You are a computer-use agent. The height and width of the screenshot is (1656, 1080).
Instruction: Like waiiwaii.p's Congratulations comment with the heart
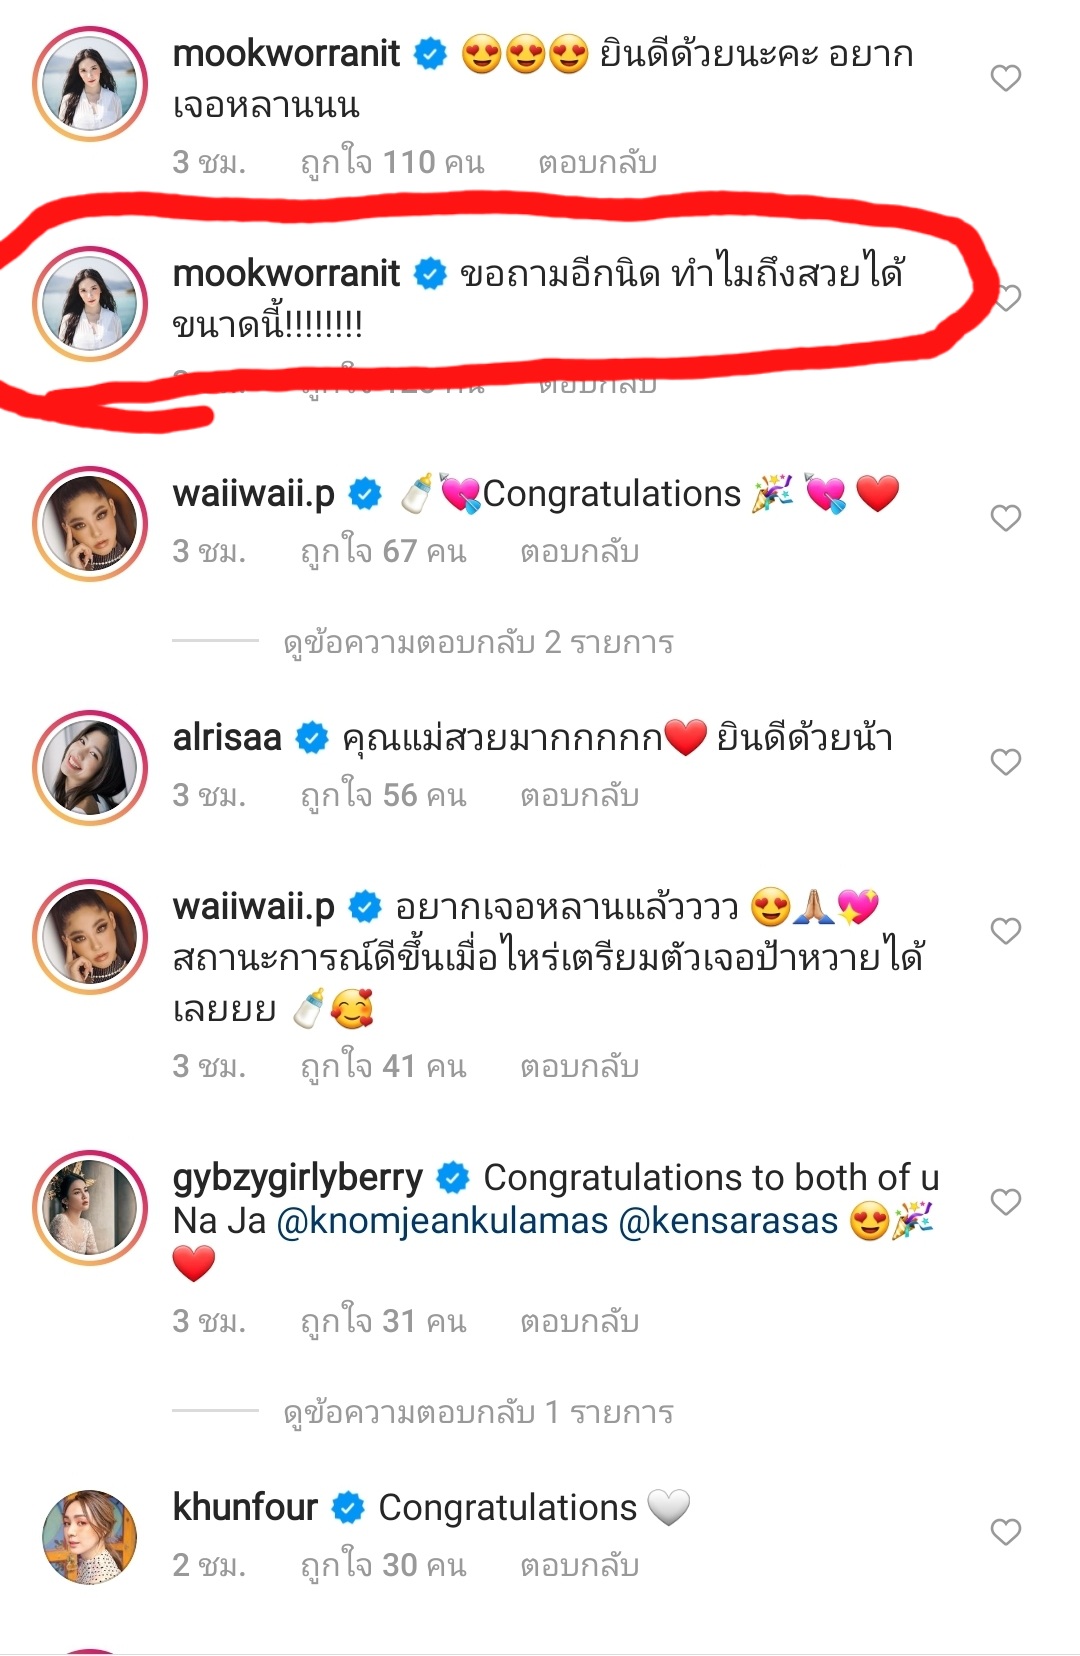(x=1005, y=518)
